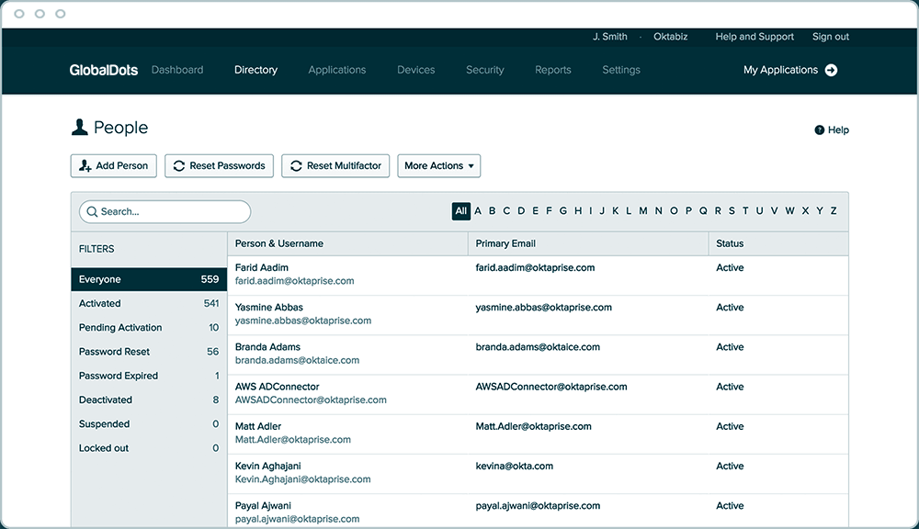
Task: Click the Sign out link
Action: pos(830,36)
